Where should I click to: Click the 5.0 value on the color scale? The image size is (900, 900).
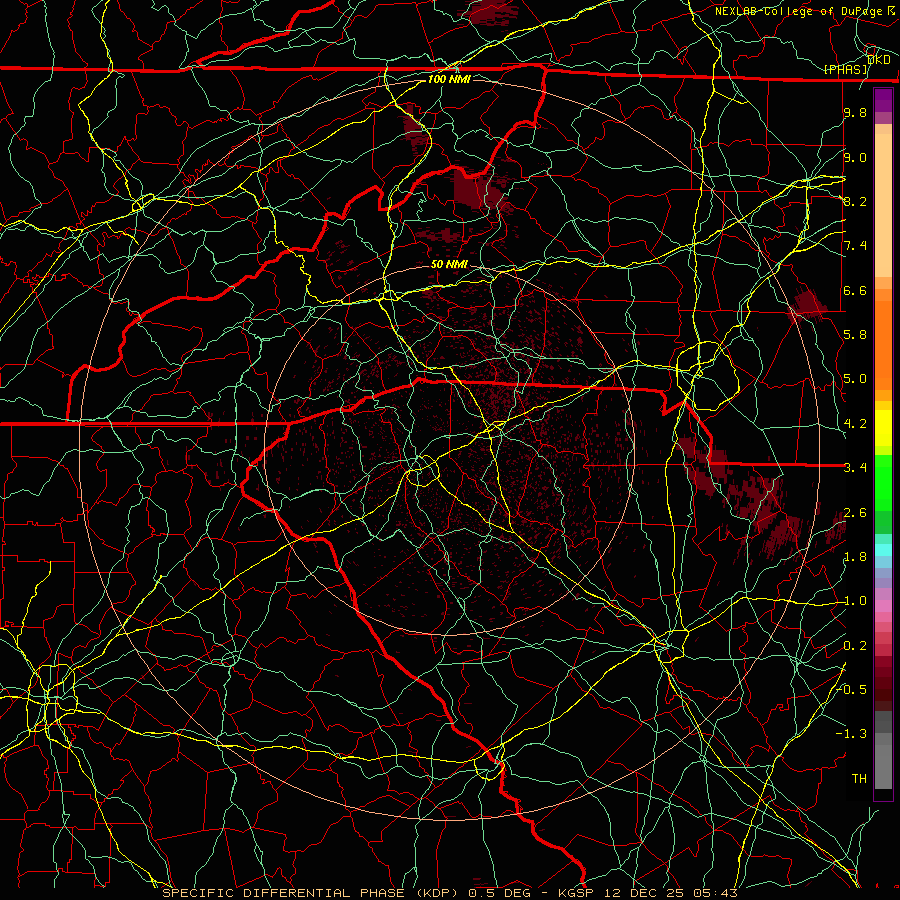pyautogui.click(x=855, y=379)
